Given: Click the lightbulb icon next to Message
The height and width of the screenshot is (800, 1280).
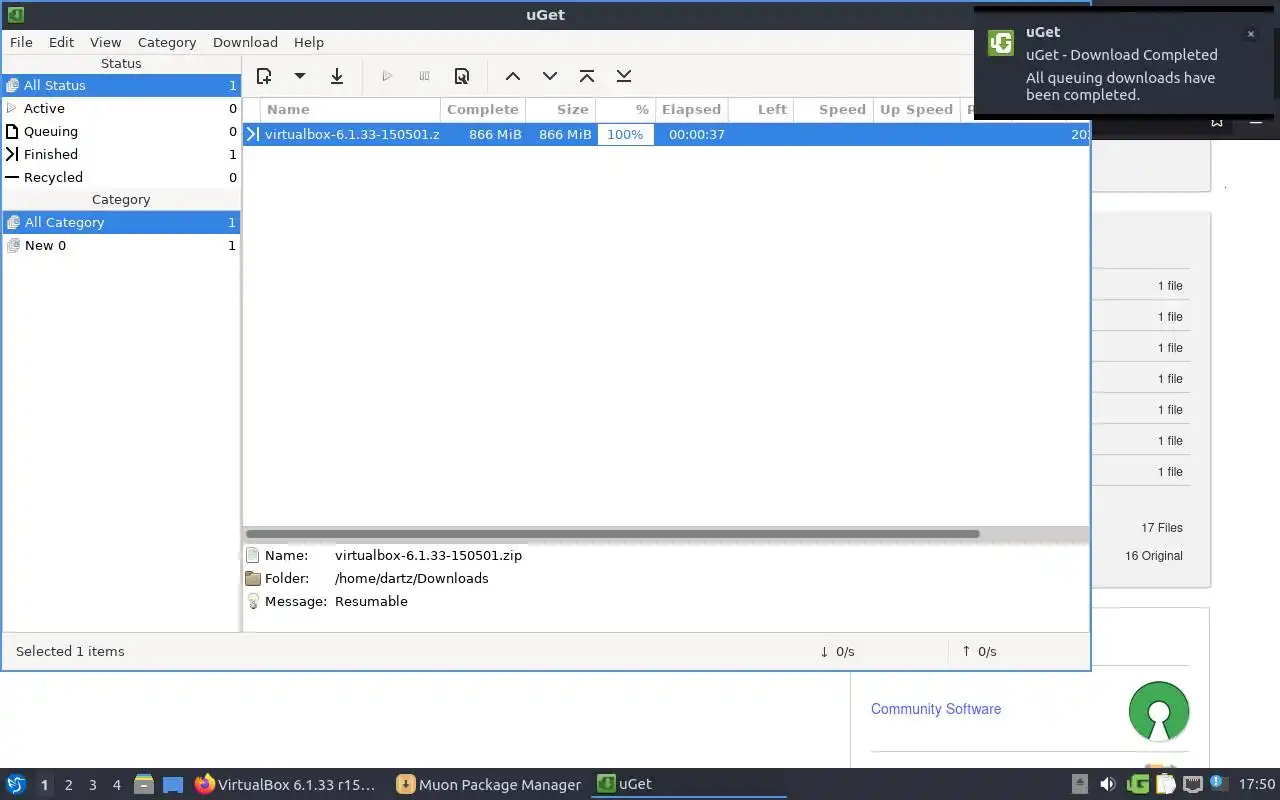Looking at the screenshot, I should point(253,601).
